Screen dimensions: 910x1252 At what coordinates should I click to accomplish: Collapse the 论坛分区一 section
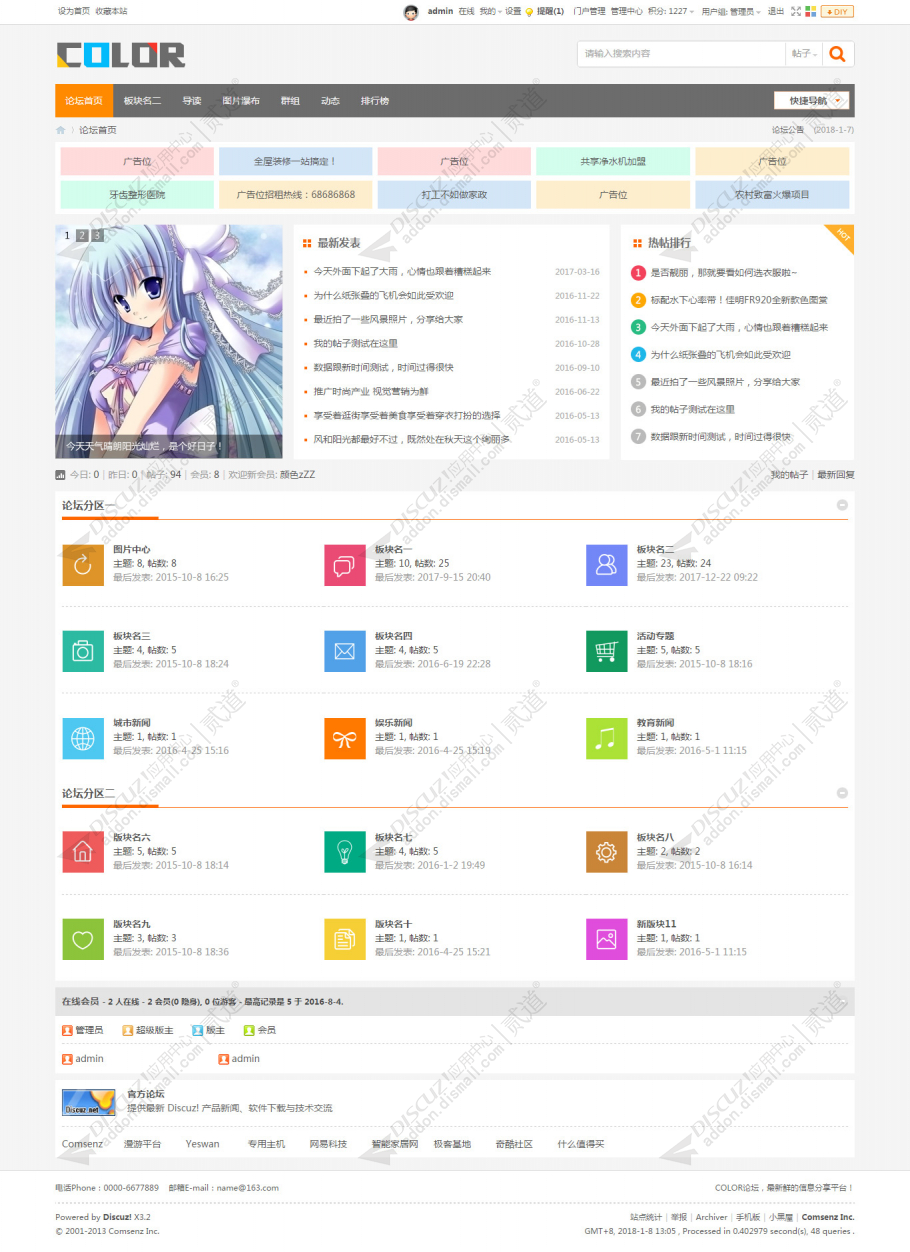[842, 505]
